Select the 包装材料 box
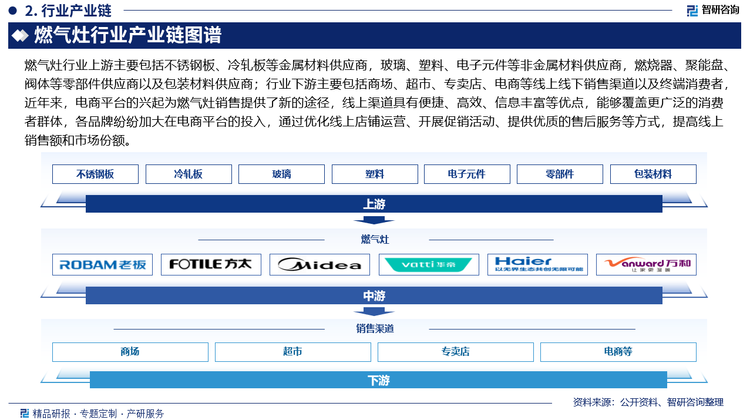The width and height of the screenshot is (750, 420). [653, 174]
